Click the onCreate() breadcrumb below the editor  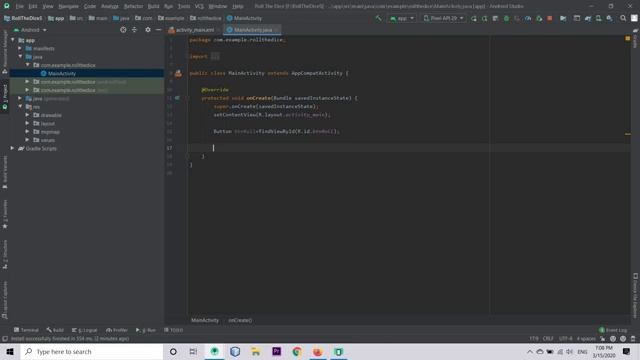coord(240,320)
